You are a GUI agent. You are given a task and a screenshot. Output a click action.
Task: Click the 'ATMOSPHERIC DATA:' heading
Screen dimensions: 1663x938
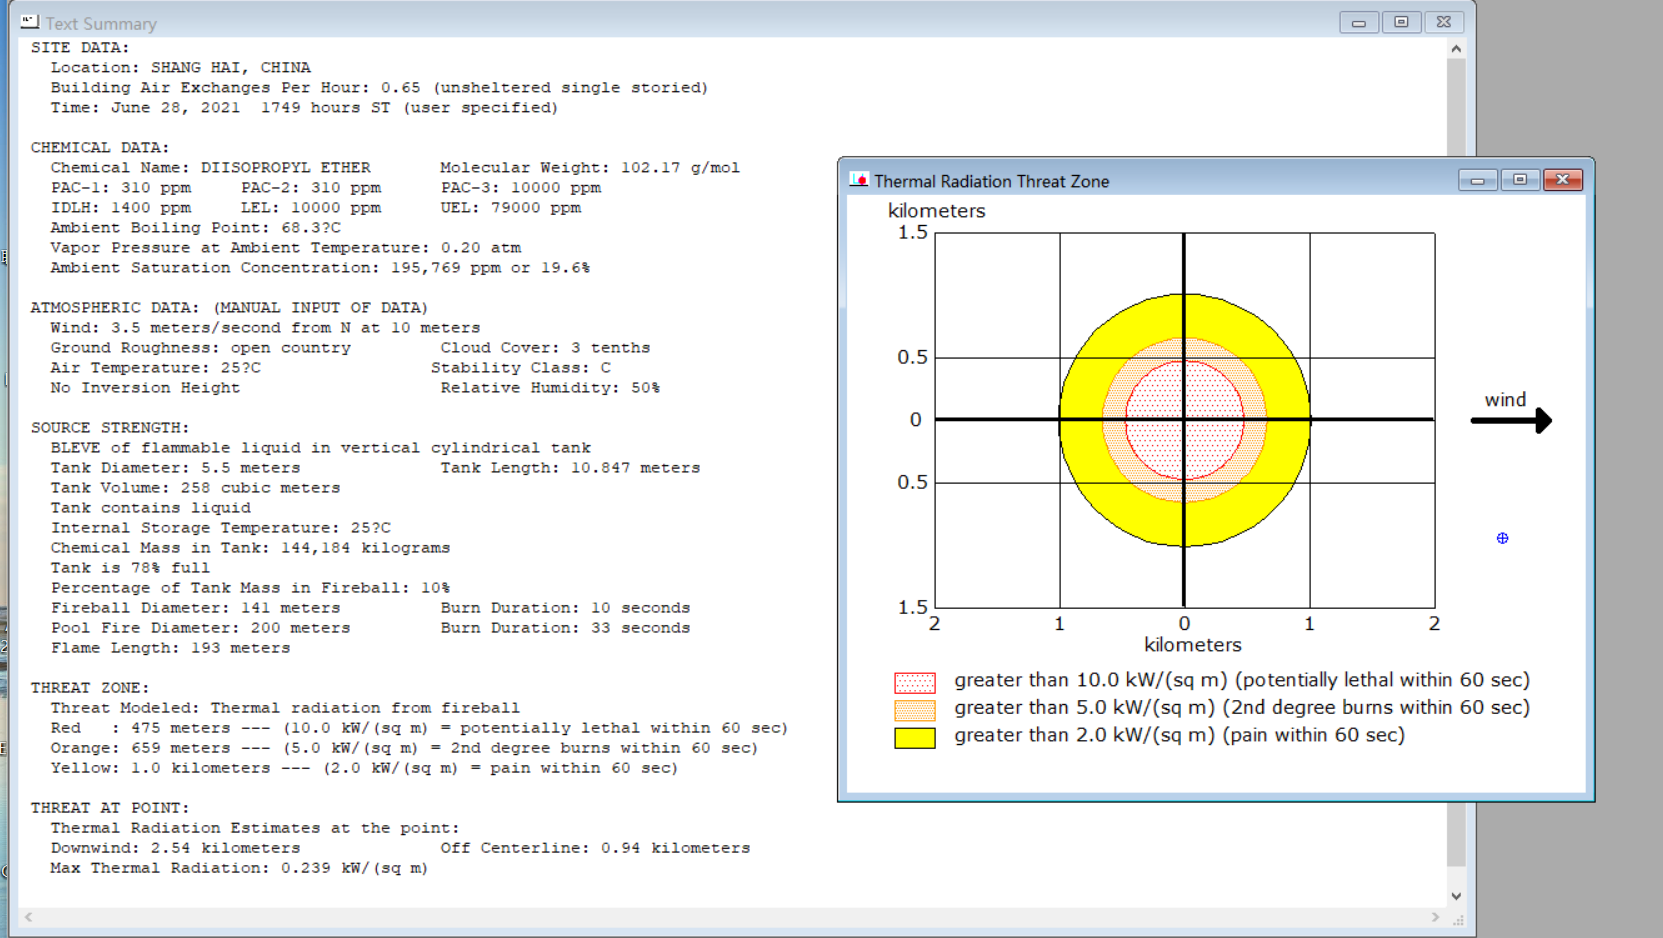coord(230,308)
